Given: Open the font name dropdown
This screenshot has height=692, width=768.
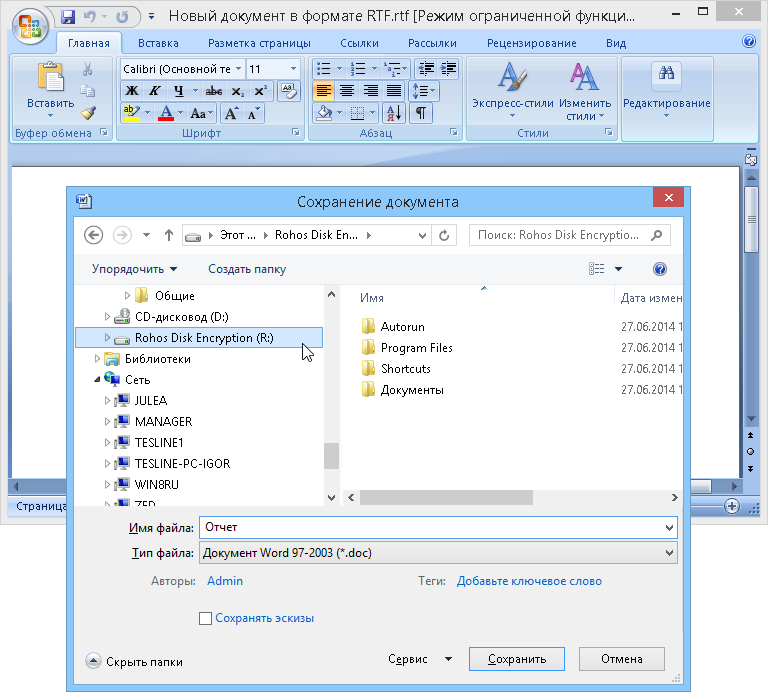Looking at the screenshot, I should click(x=238, y=69).
